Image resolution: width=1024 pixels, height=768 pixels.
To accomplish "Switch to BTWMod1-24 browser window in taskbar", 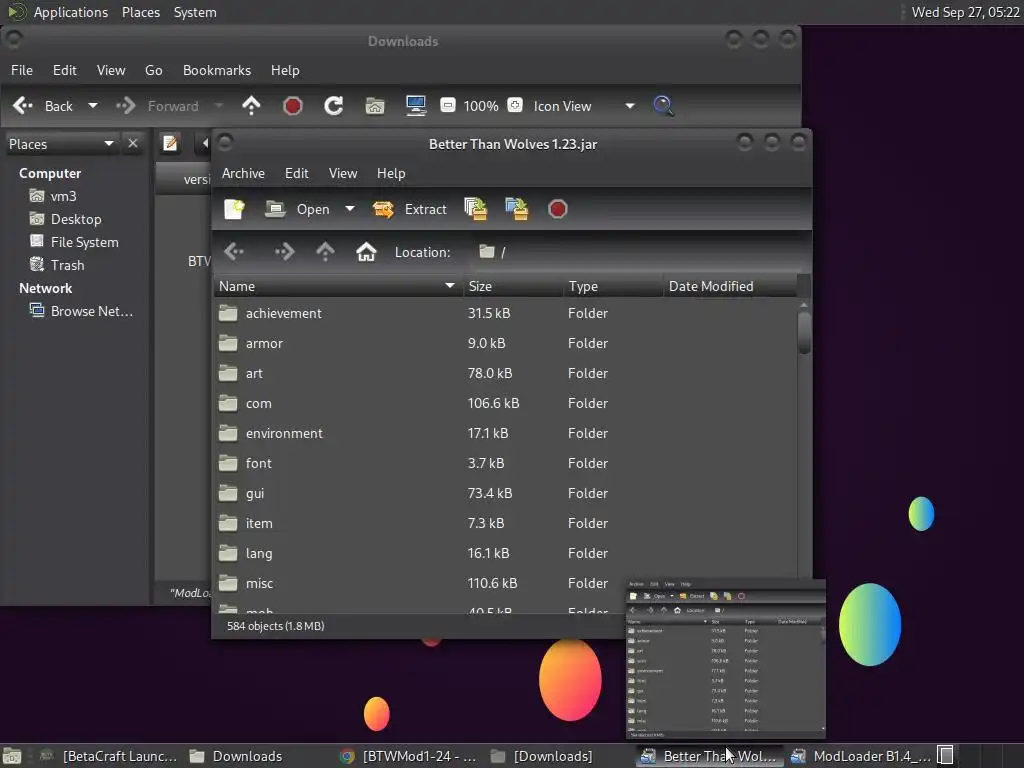I will (408, 756).
